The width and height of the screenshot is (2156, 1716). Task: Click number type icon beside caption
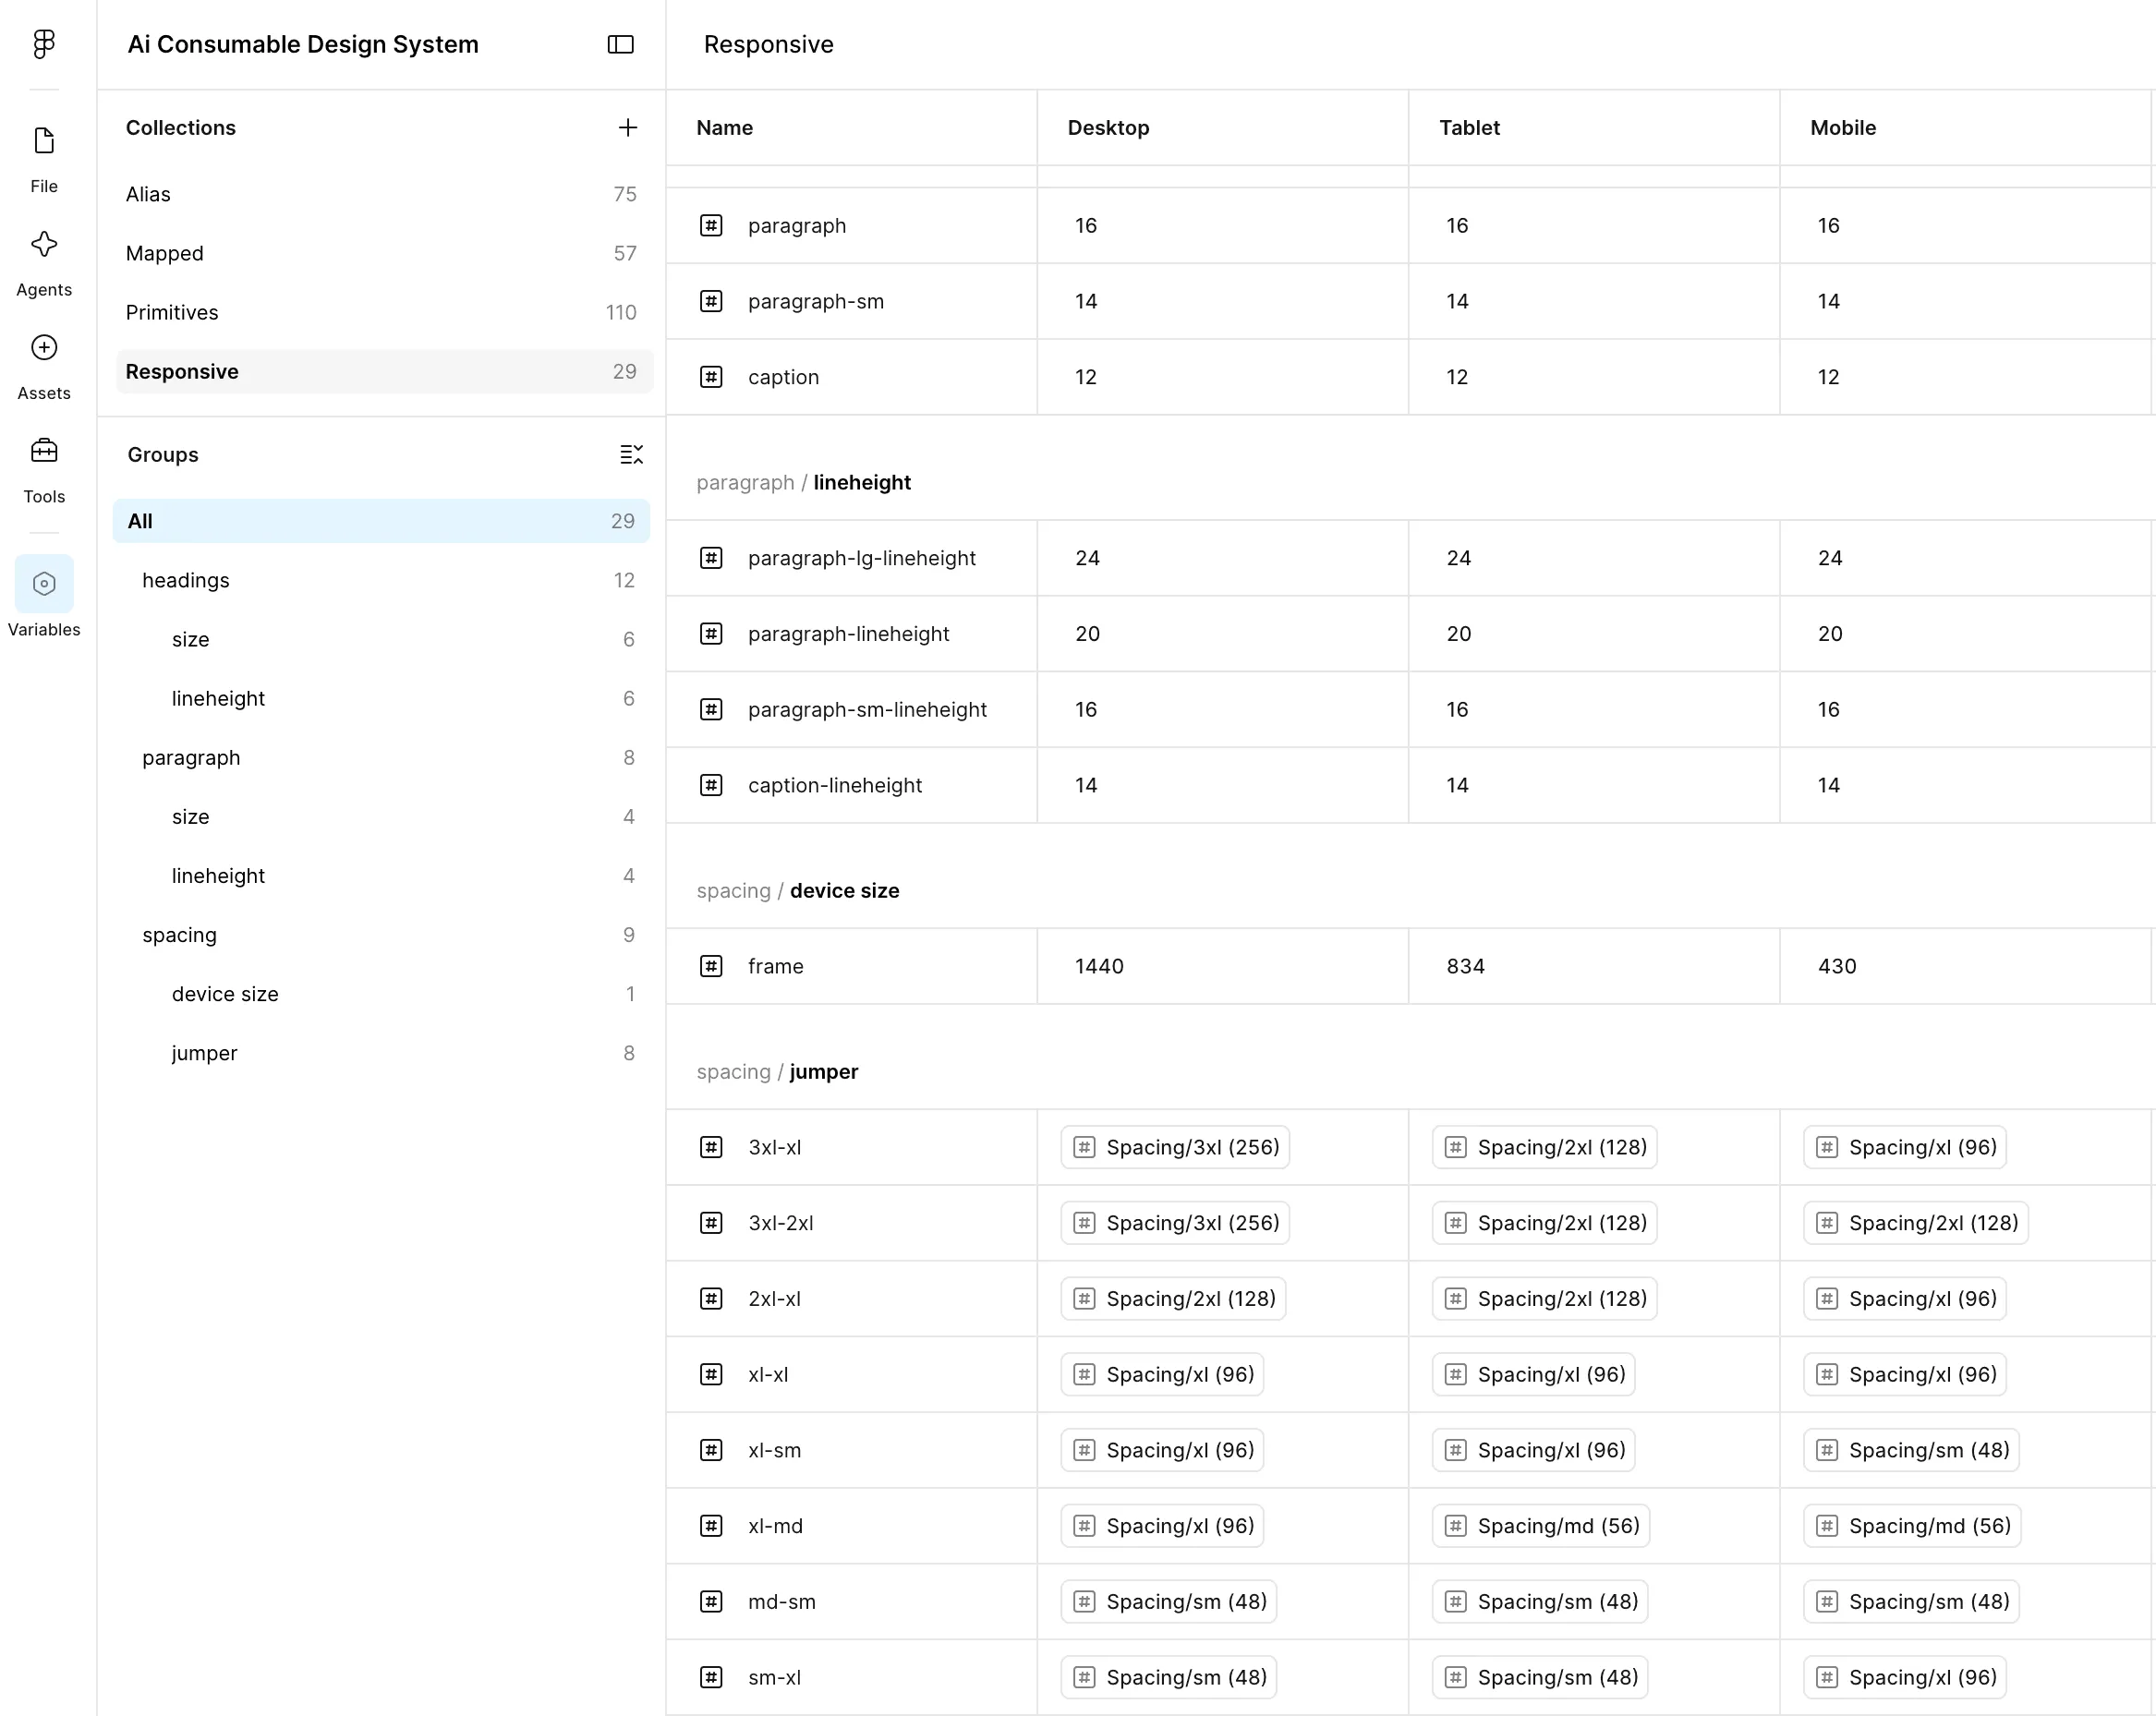711,377
